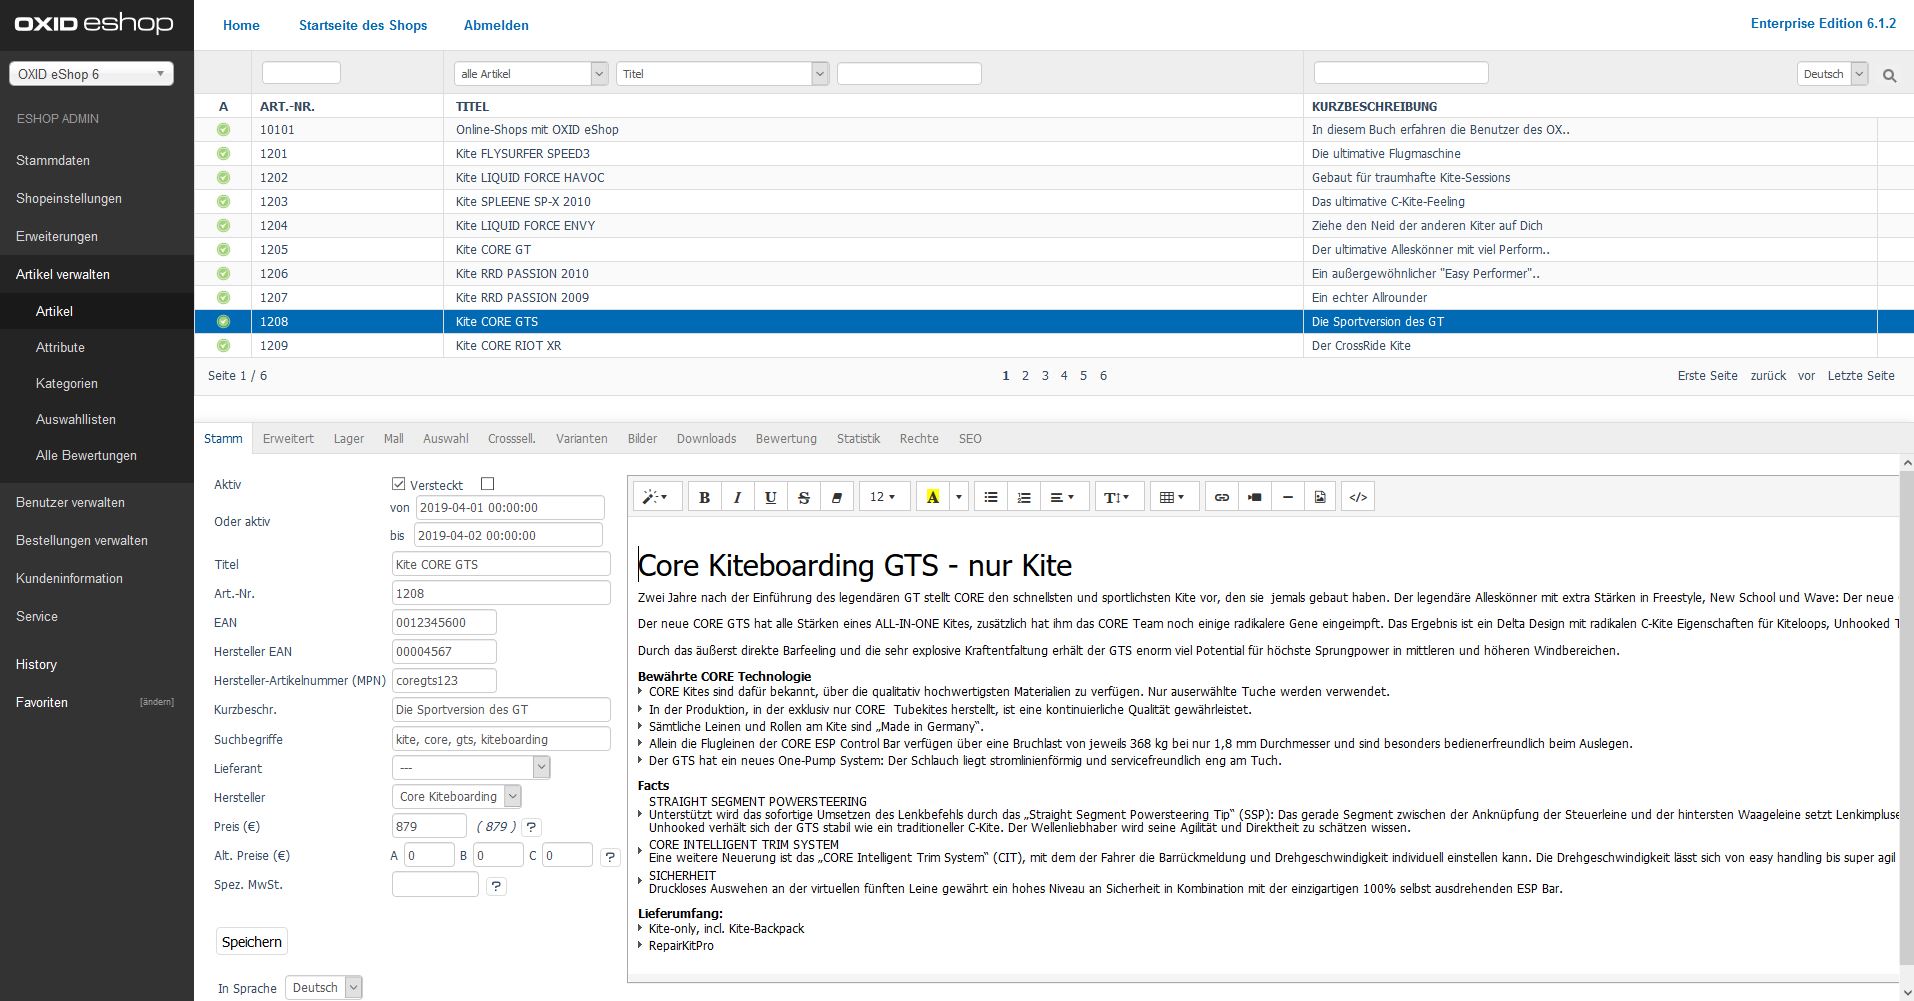The width and height of the screenshot is (1914, 1001).
Task: Click the Preis (€) input field
Action: pos(429,826)
